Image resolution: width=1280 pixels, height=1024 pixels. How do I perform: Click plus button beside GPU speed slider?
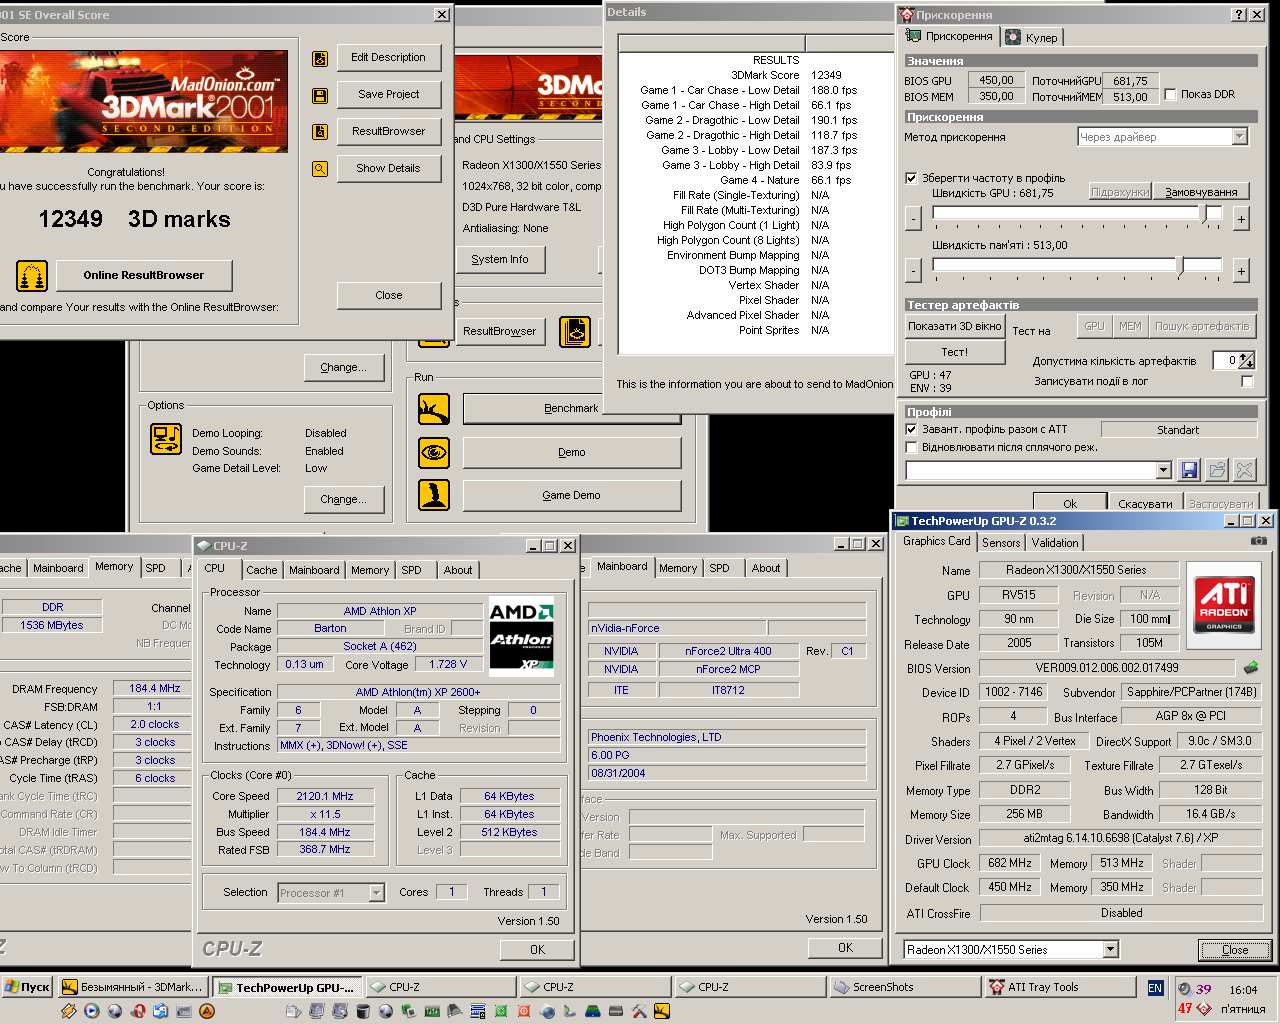click(x=1240, y=218)
